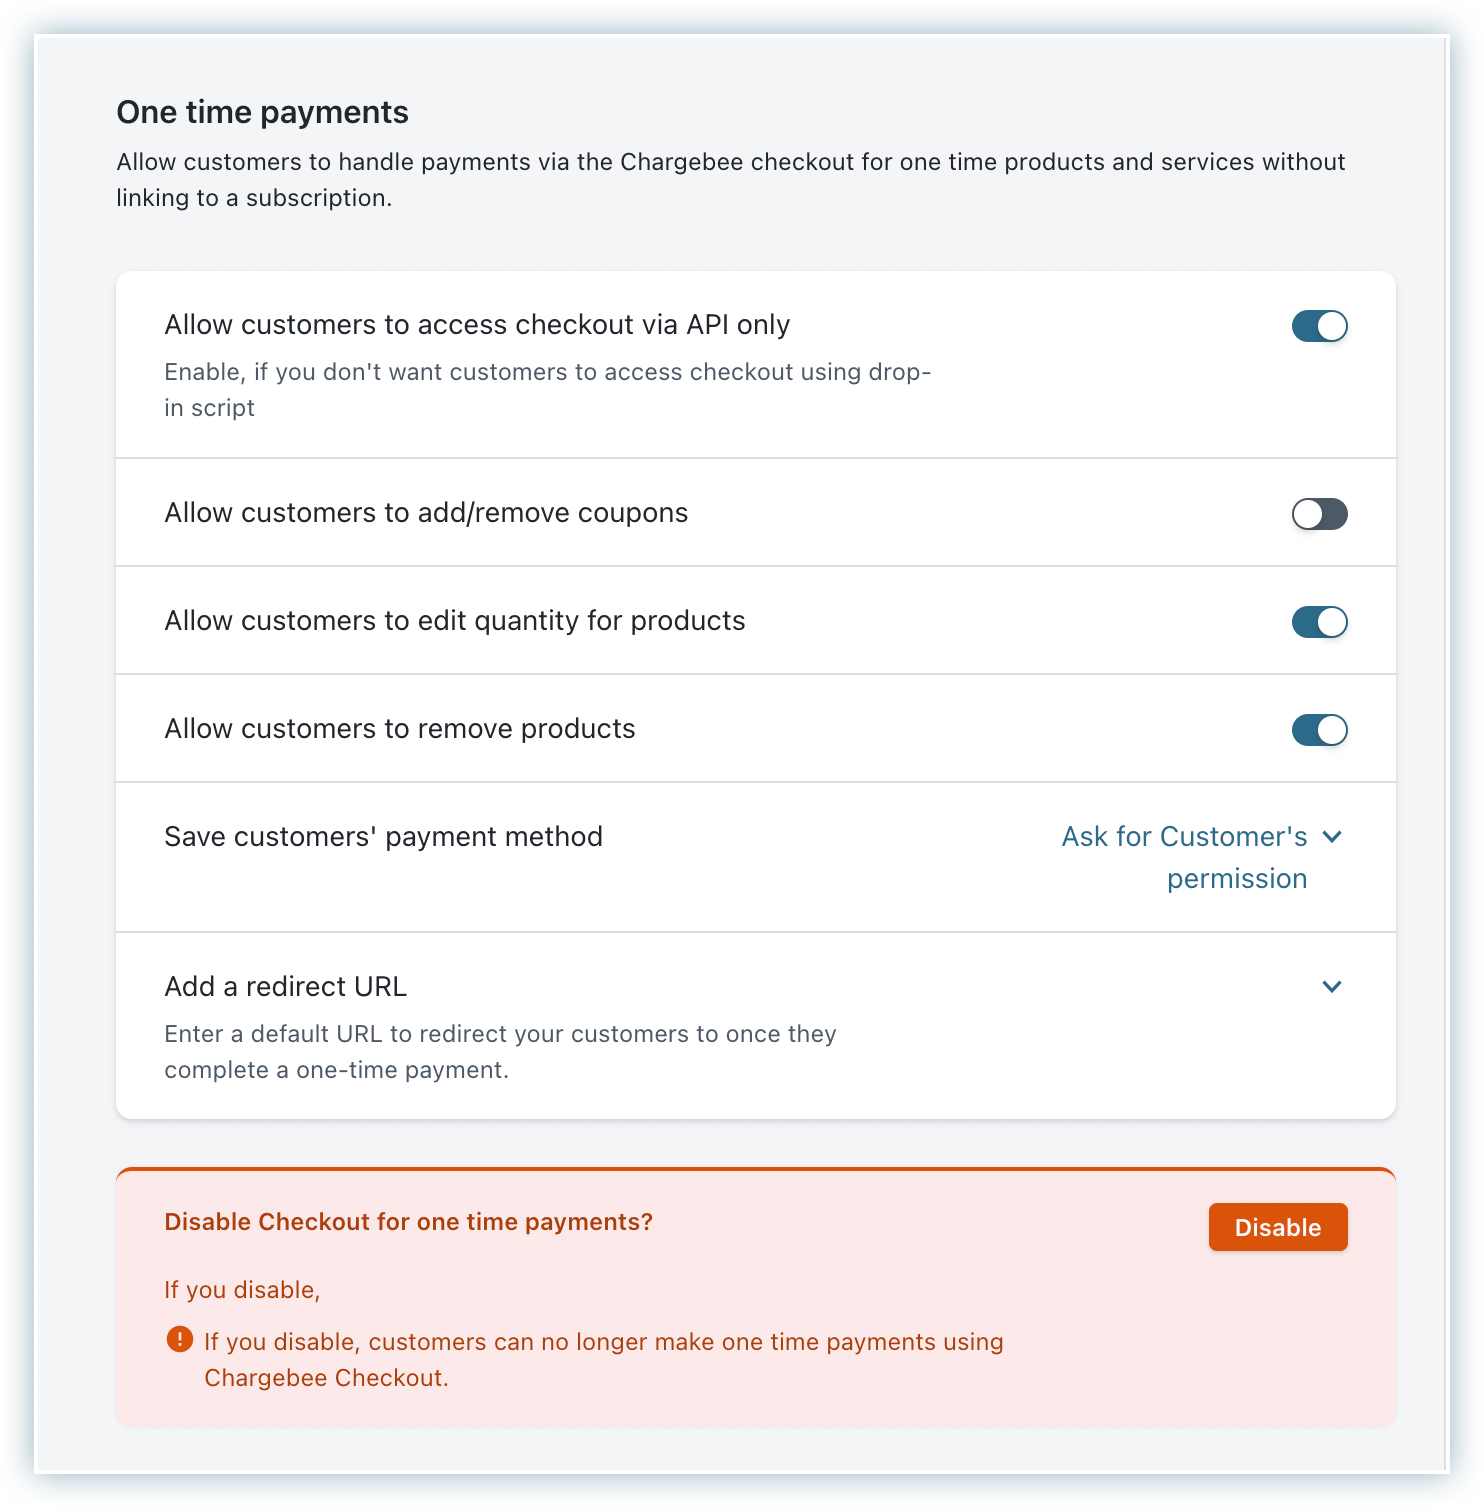This screenshot has width=1484, height=1508.
Task: Disable the remove products toggle
Action: (1319, 730)
